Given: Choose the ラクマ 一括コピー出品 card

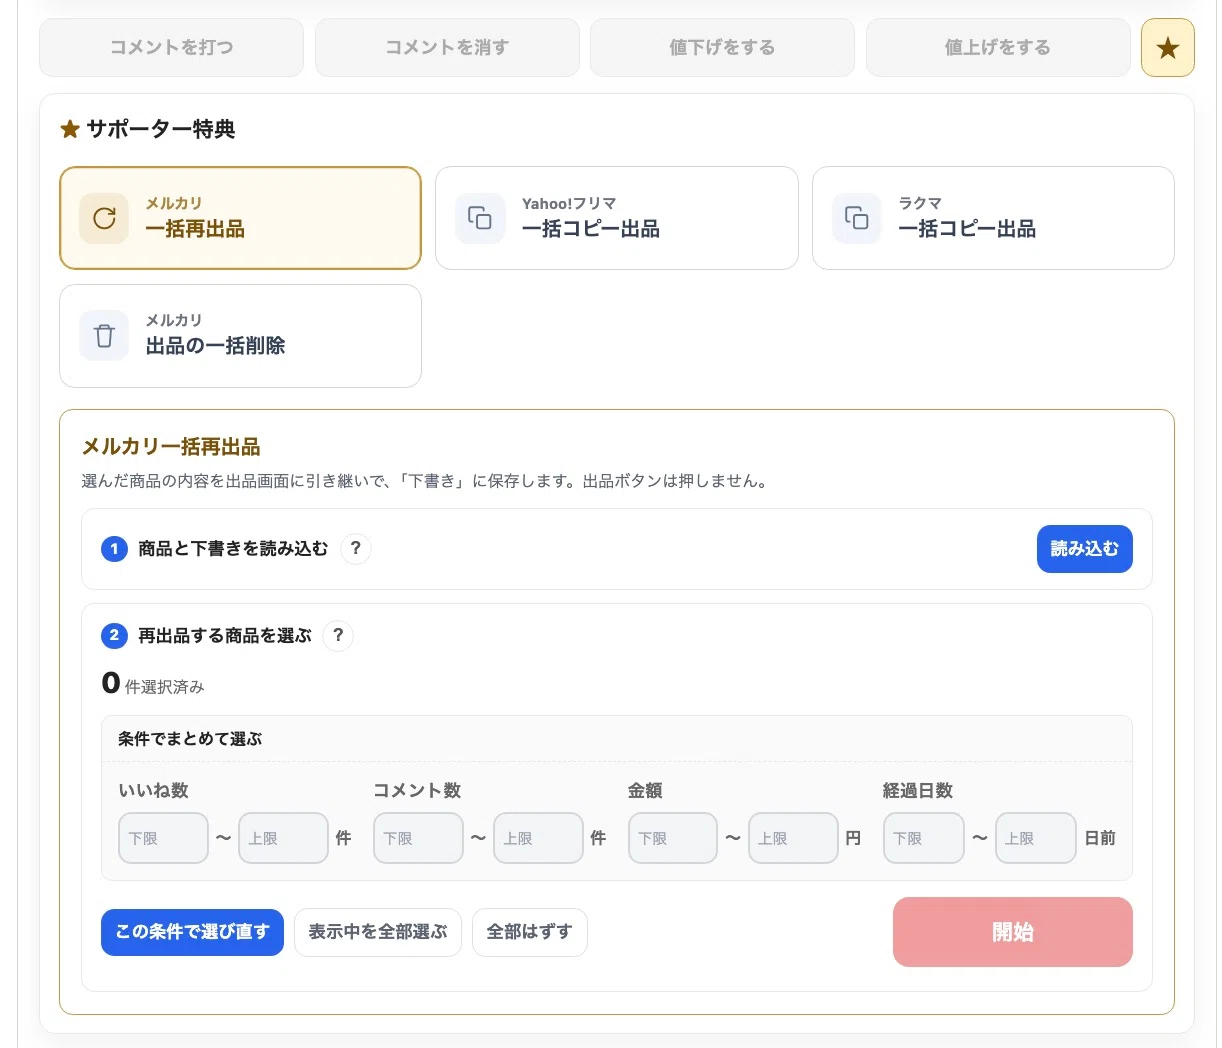Looking at the screenshot, I should click(x=993, y=218).
